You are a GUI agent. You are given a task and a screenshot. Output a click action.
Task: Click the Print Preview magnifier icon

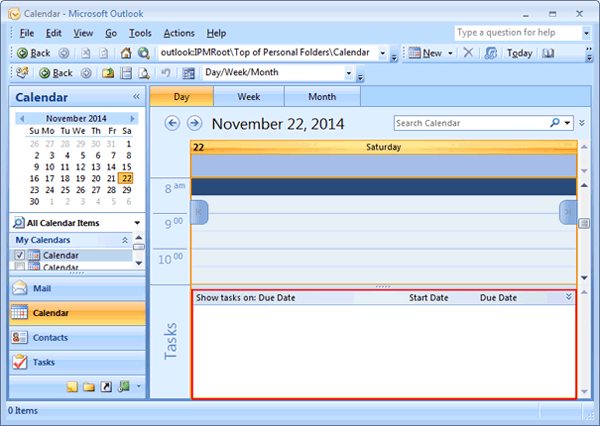click(144, 73)
